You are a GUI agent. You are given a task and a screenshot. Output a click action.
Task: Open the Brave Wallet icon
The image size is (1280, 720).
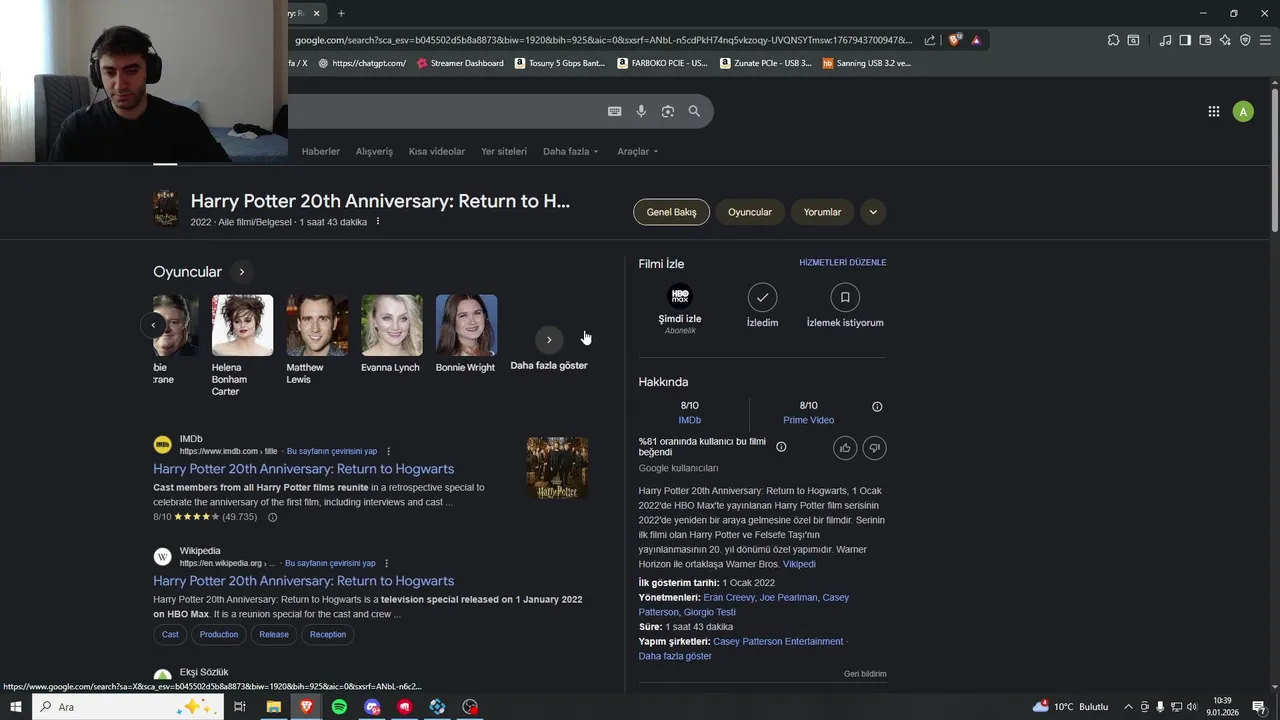pyautogui.click(x=1205, y=40)
